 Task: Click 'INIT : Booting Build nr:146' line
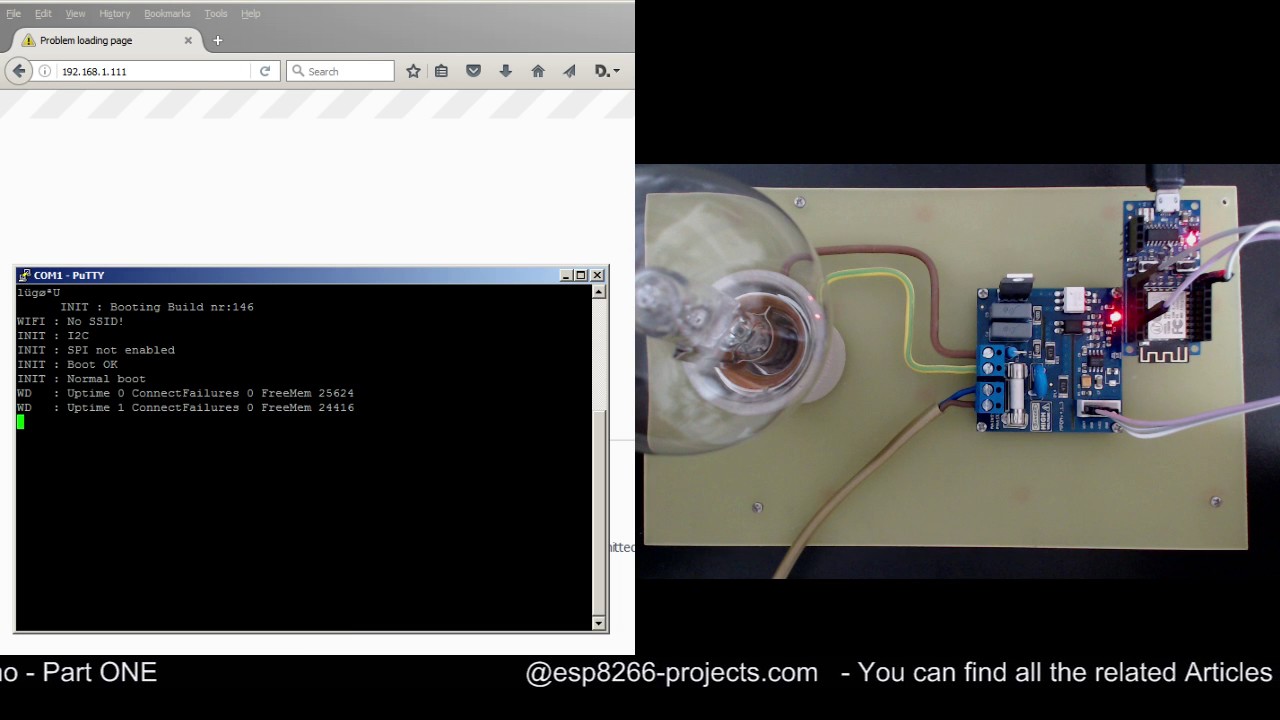[x=157, y=307]
